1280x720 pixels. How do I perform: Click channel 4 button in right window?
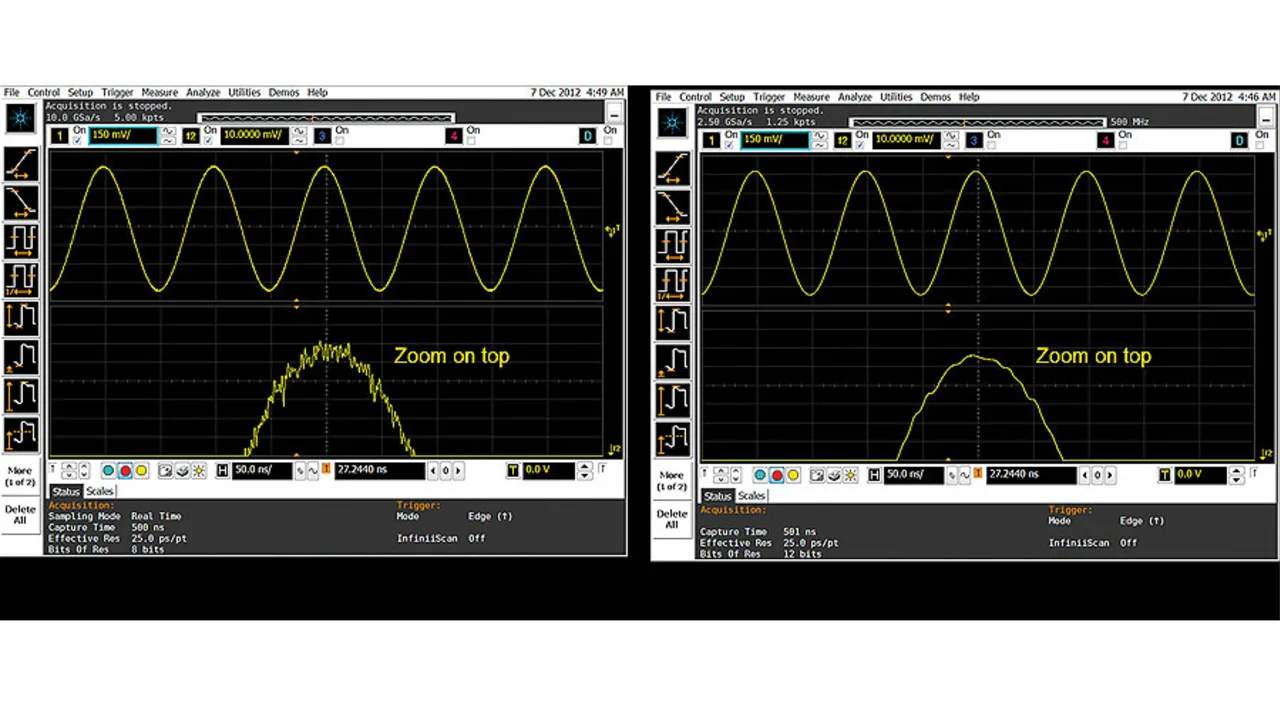[1106, 141]
